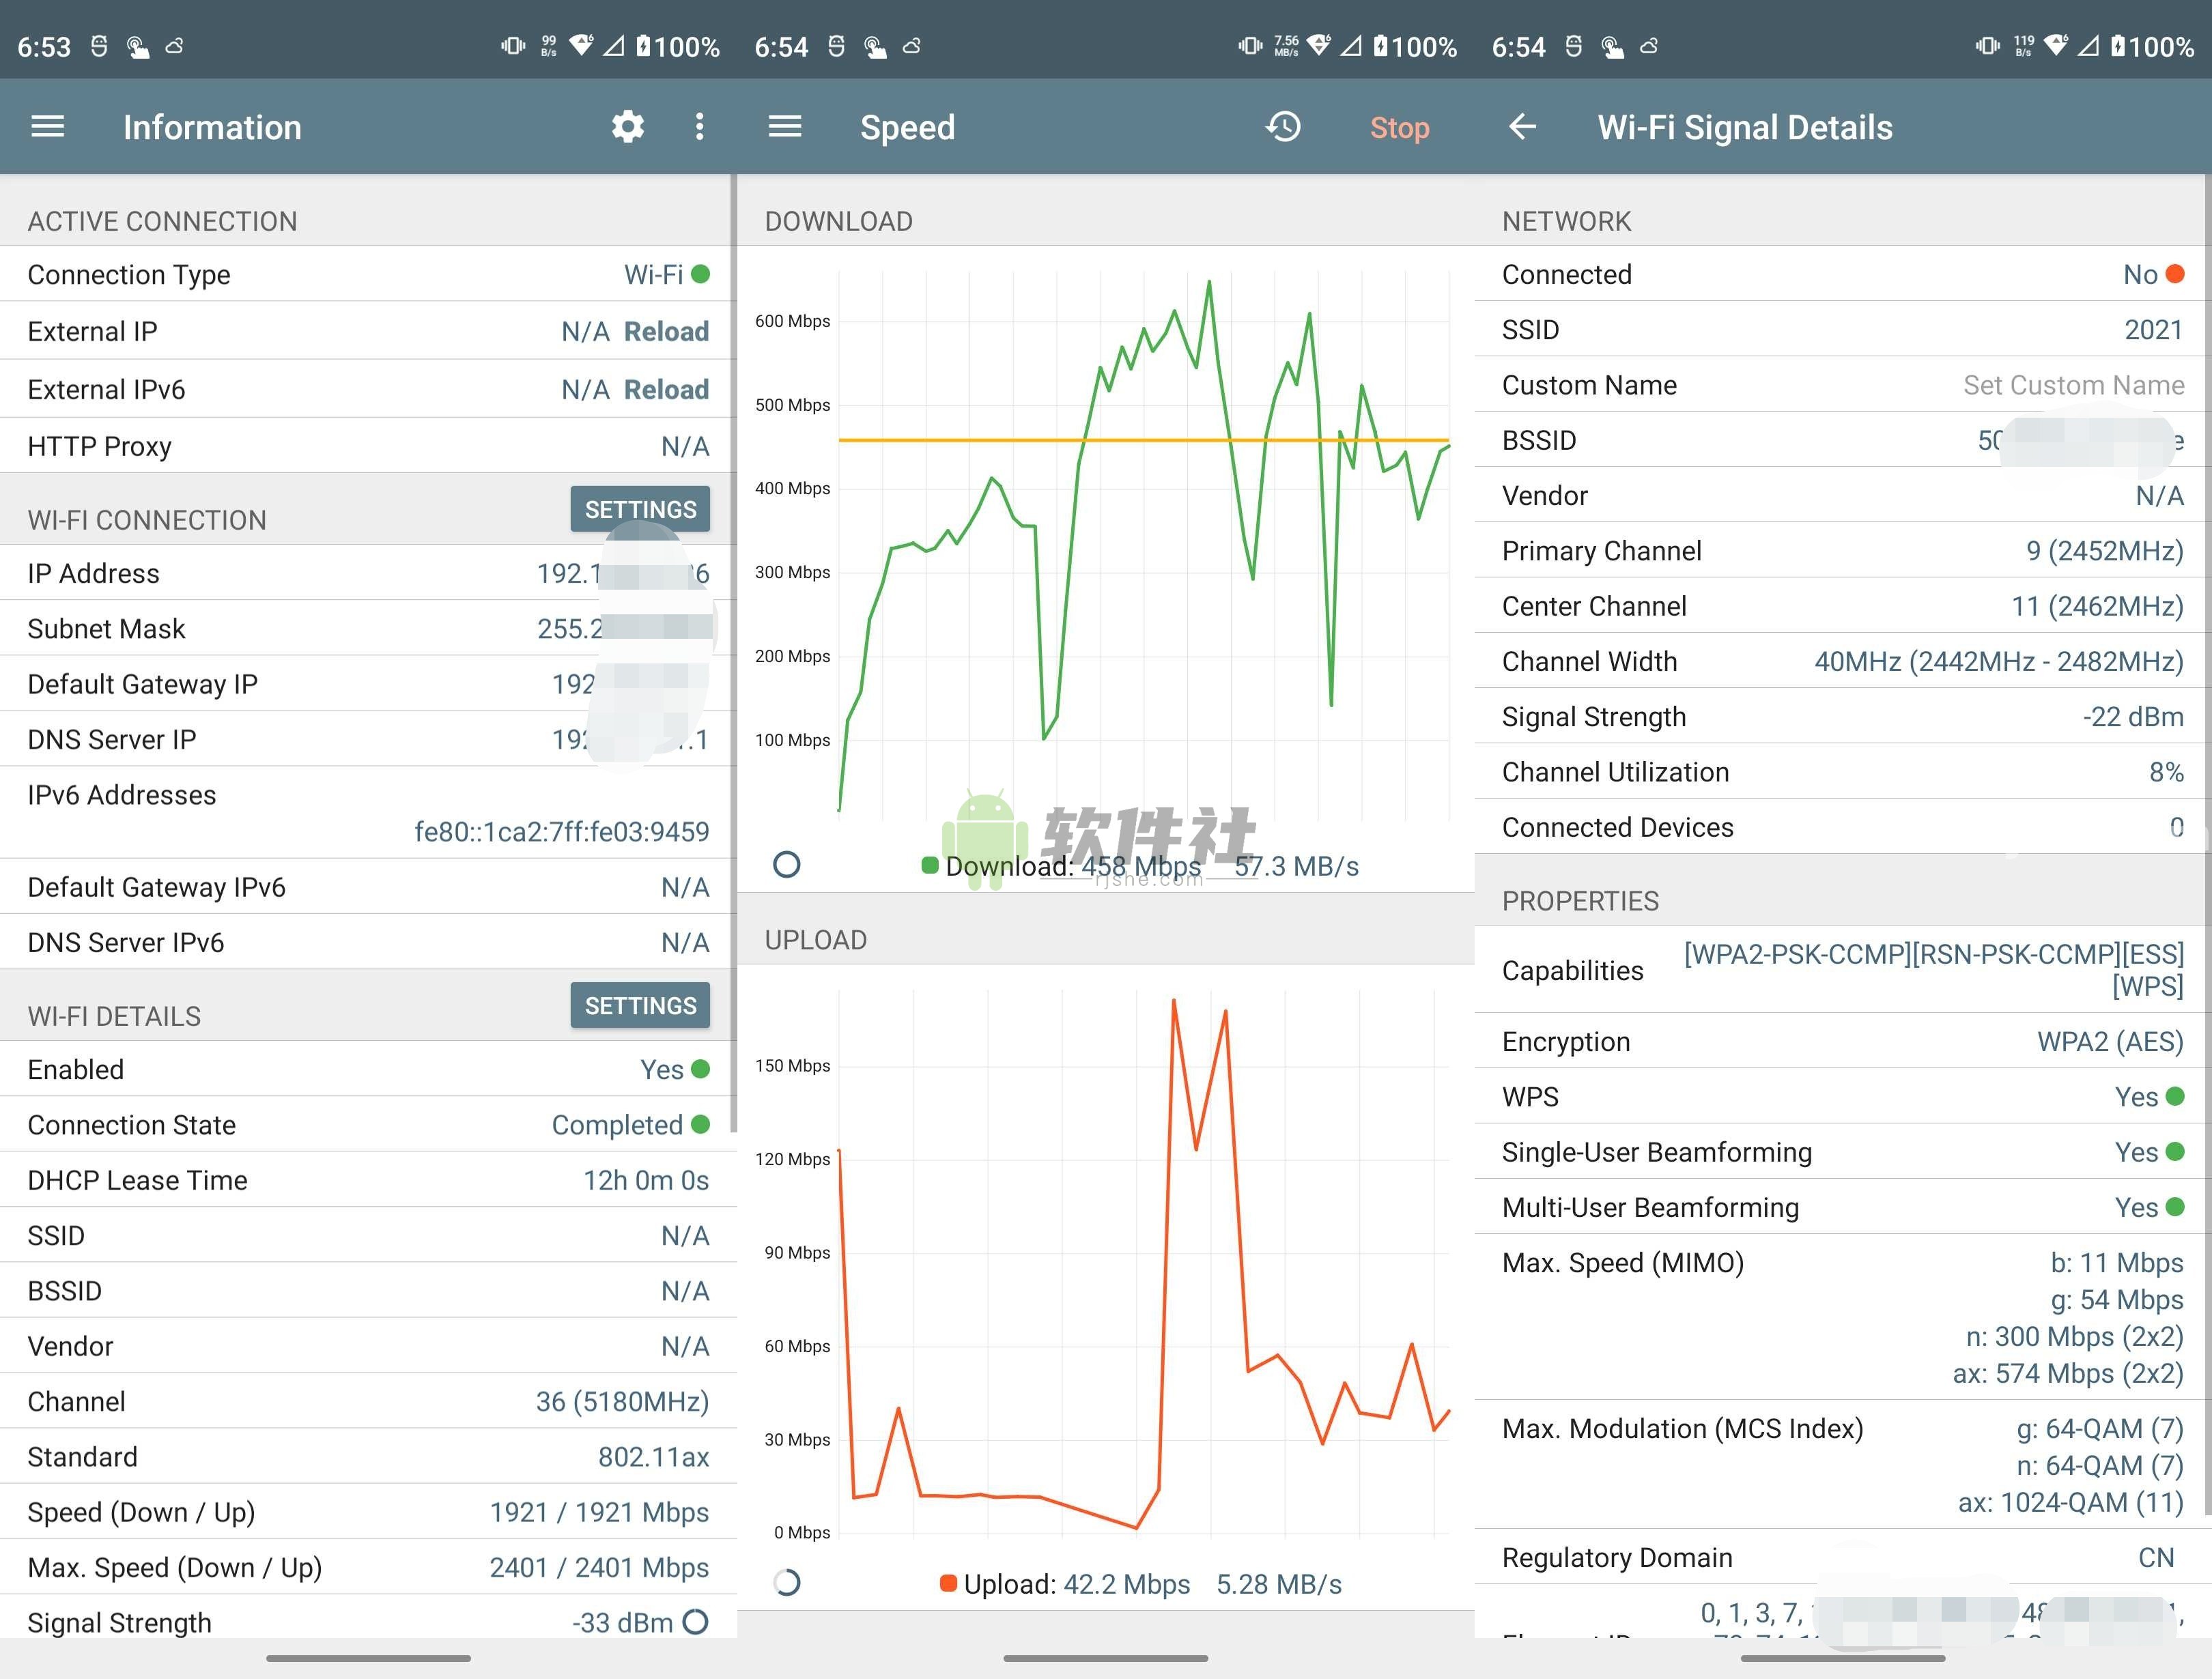
Task: Reload the External IPv6 address
Action: (666, 389)
